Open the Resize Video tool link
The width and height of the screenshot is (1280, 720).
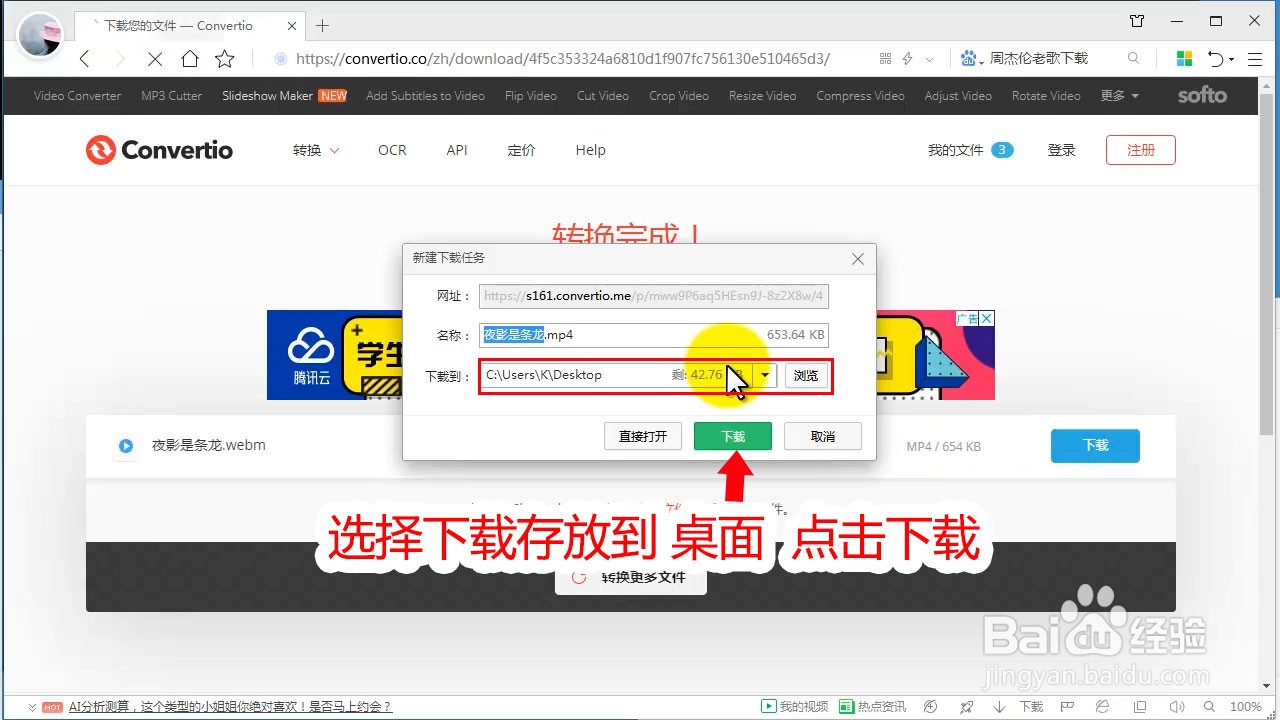762,96
